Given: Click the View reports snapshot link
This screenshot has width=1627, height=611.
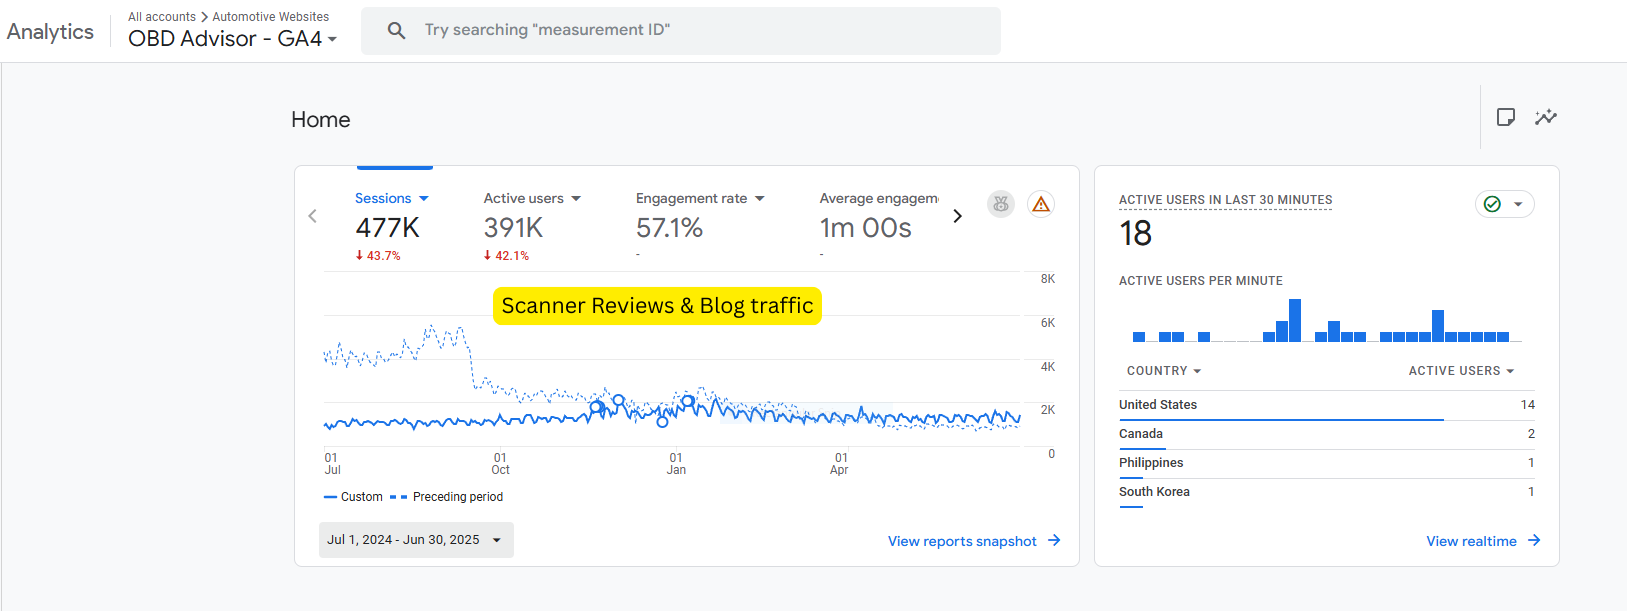Looking at the screenshot, I should pos(962,541).
